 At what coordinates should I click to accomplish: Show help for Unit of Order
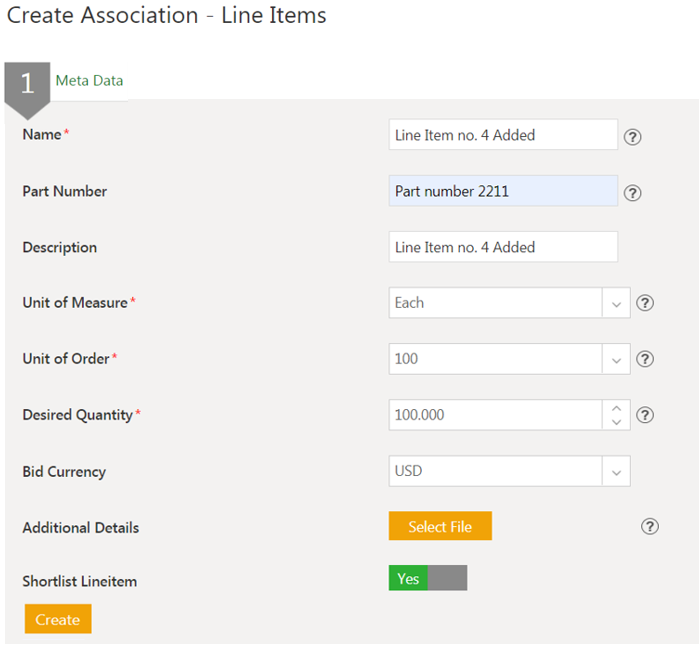pos(645,359)
